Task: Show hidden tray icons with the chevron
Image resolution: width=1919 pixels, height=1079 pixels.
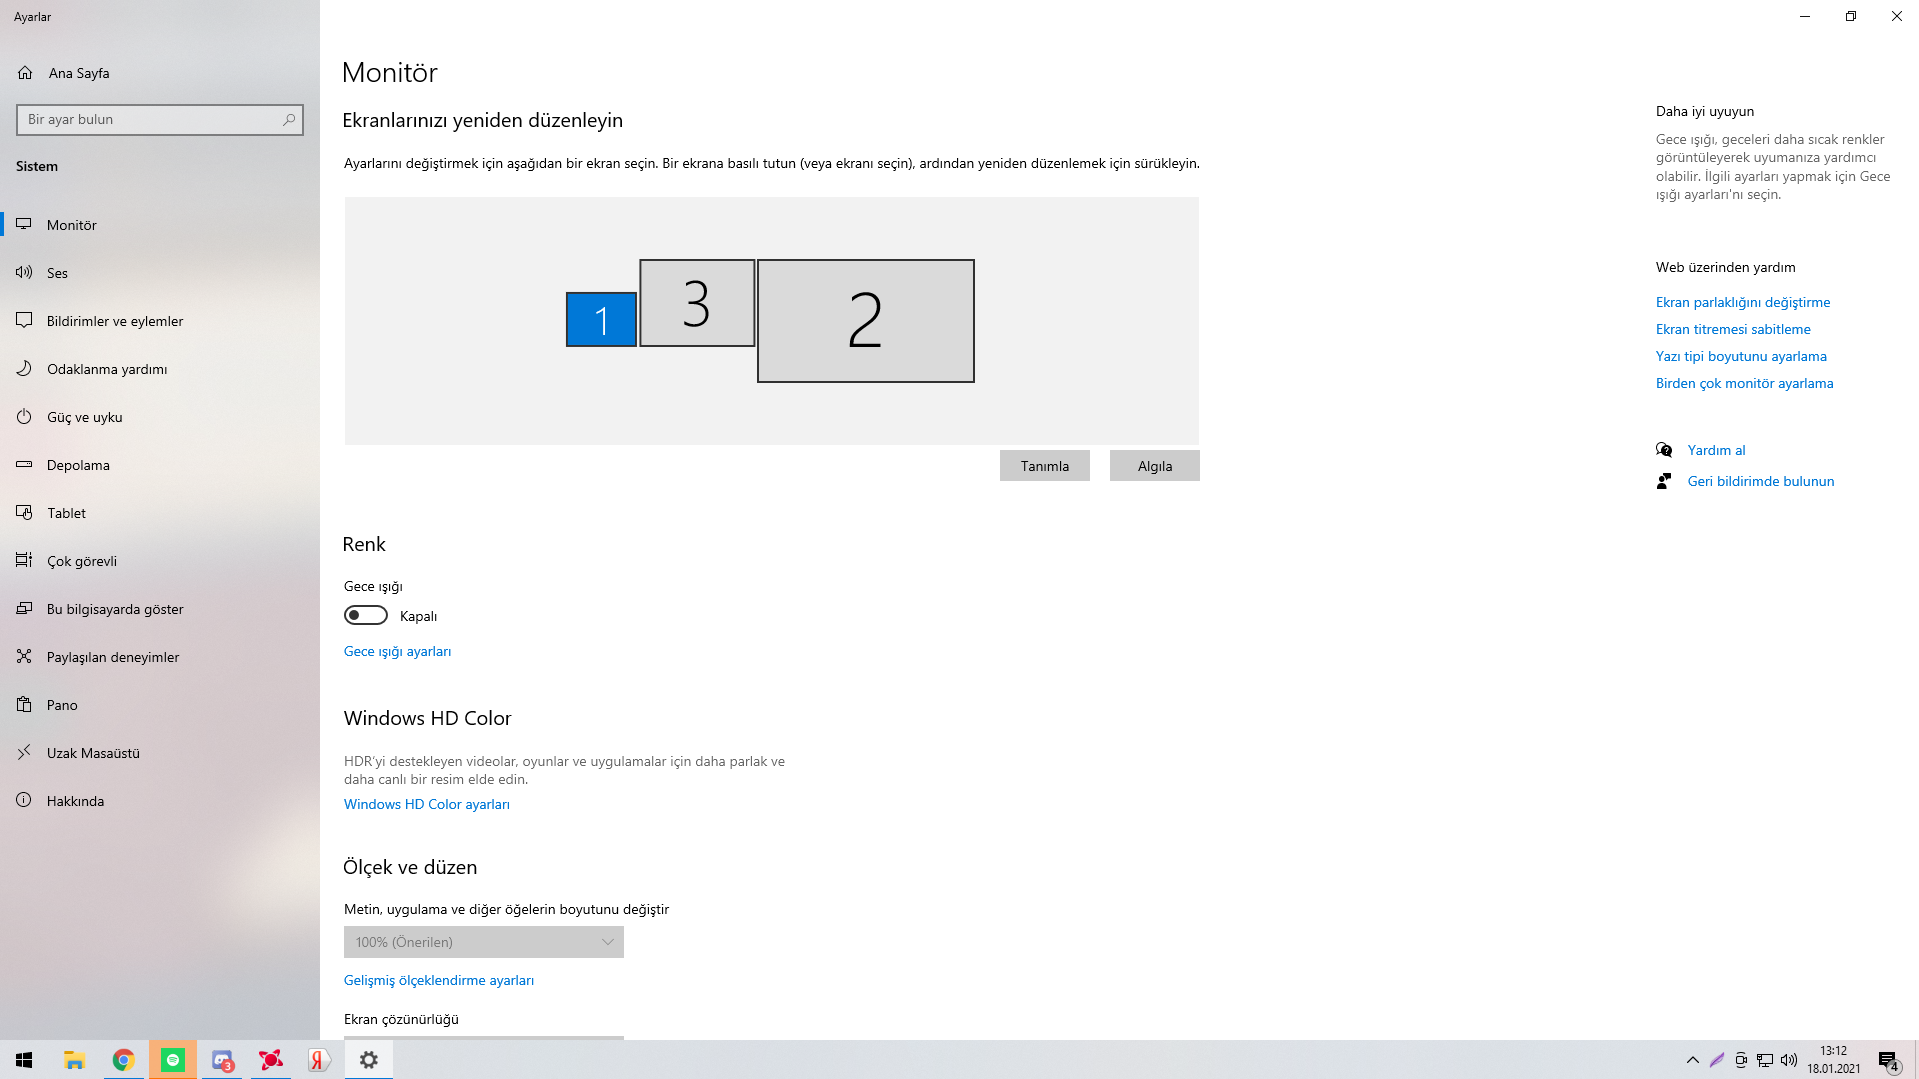Action: tap(1693, 1060)
